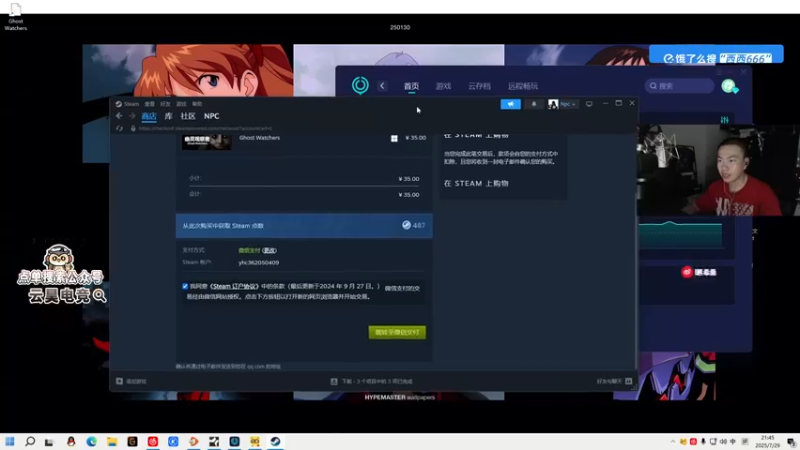
Task: Open the Steam menu in the title bar
Action: click(x=131, y=104)
